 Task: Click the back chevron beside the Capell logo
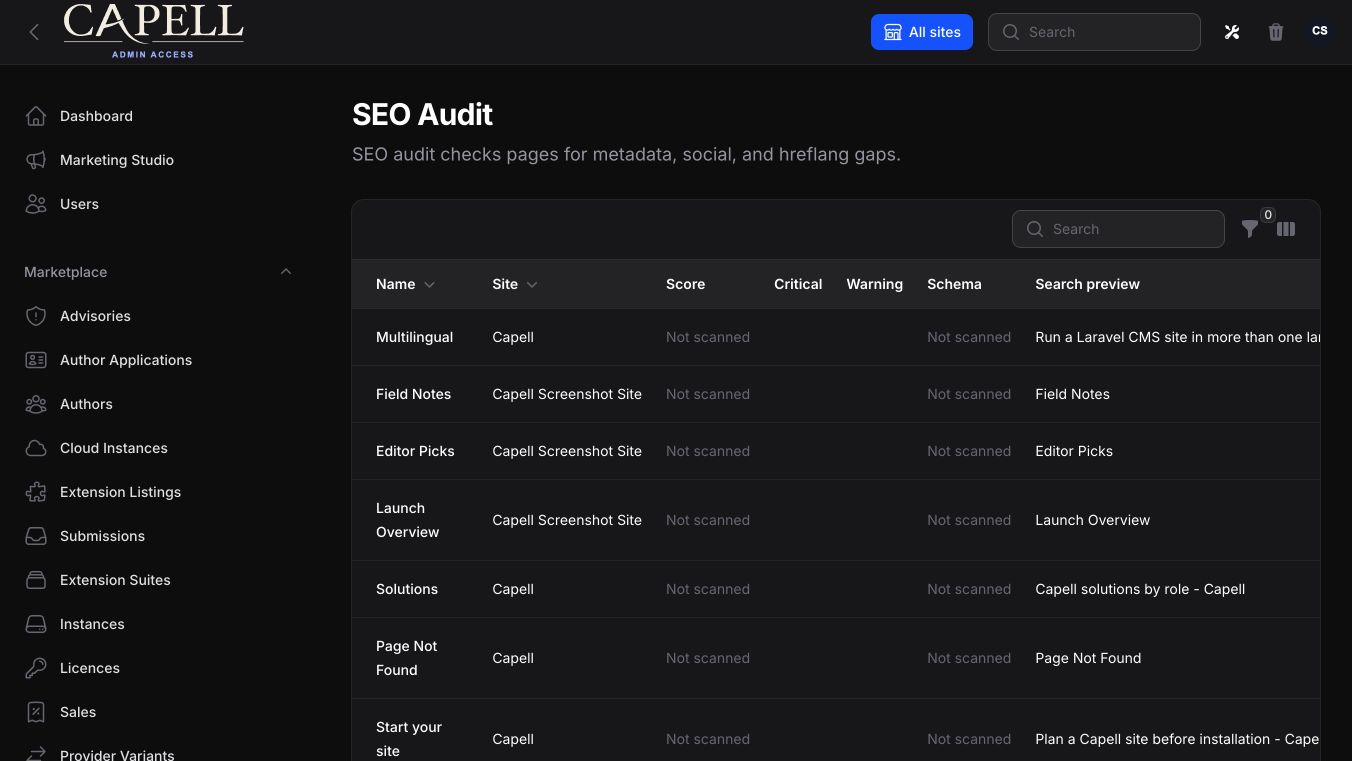34,32
